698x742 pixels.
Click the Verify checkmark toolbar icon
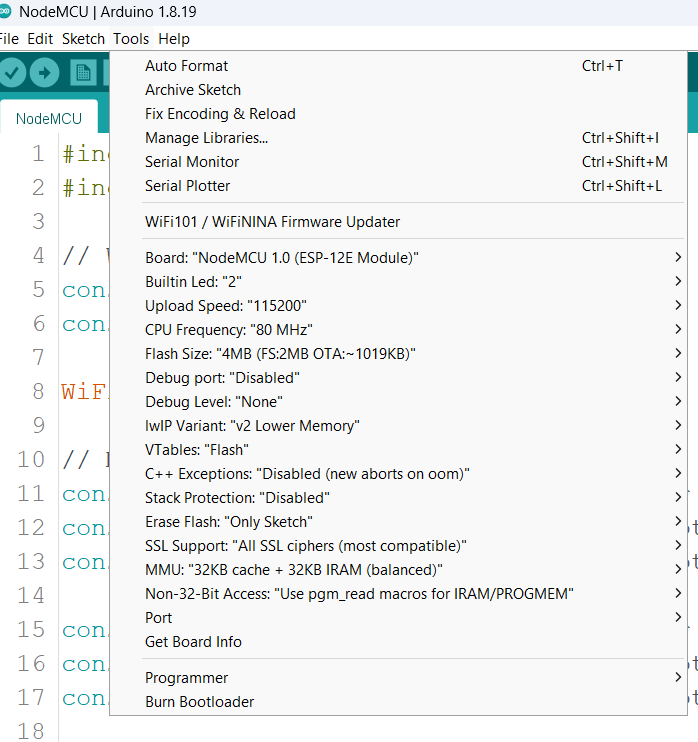pyautogui.click(x=12, y=72)
